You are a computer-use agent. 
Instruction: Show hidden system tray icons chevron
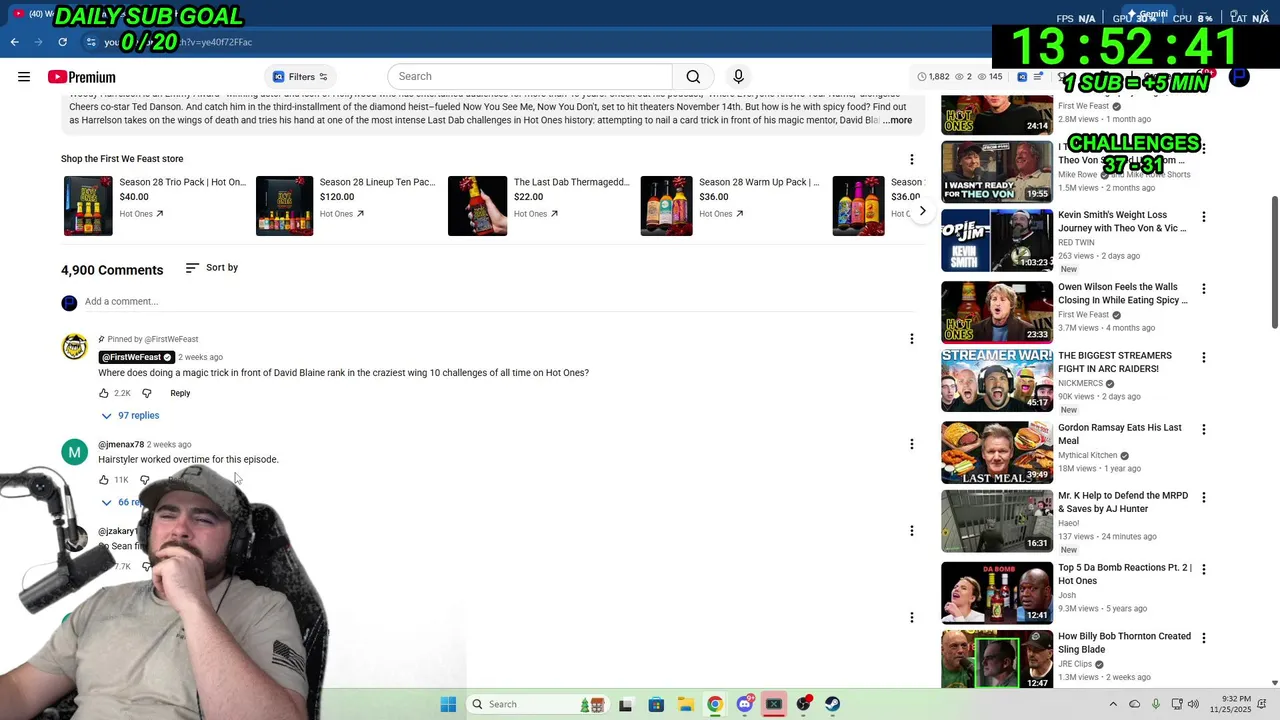pos(1113,704)
